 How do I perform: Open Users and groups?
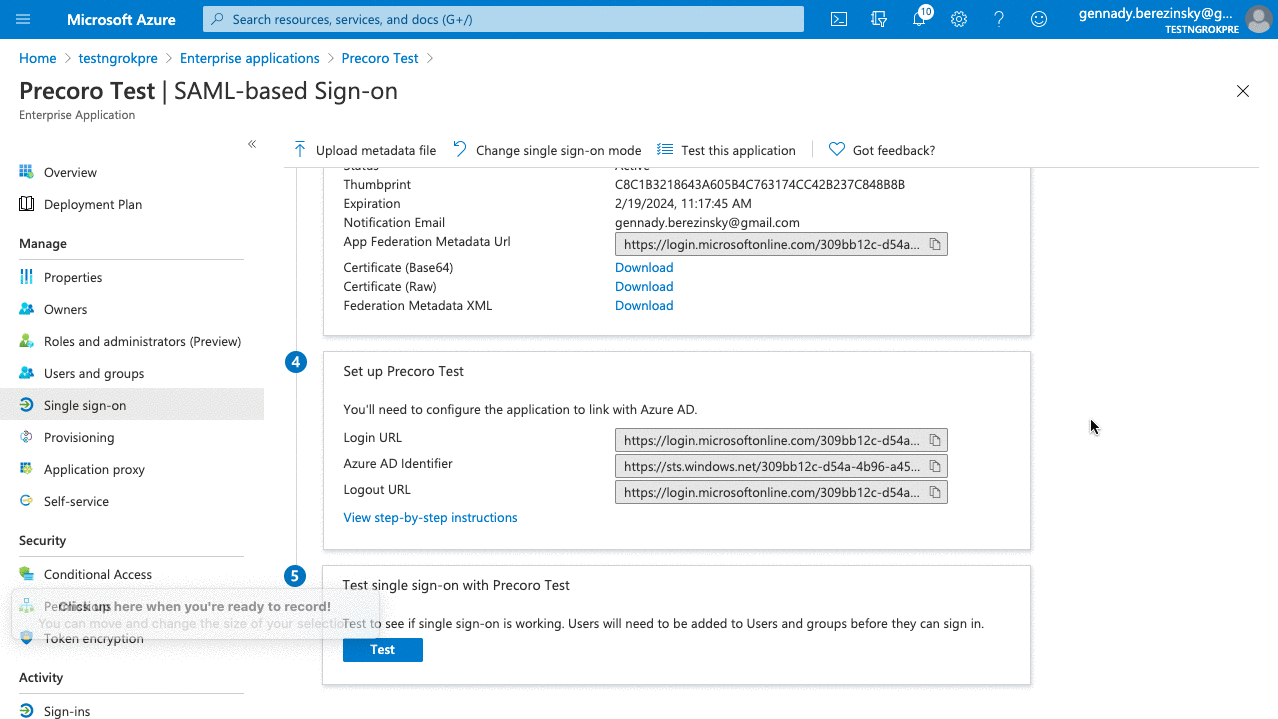pos(94,373)
